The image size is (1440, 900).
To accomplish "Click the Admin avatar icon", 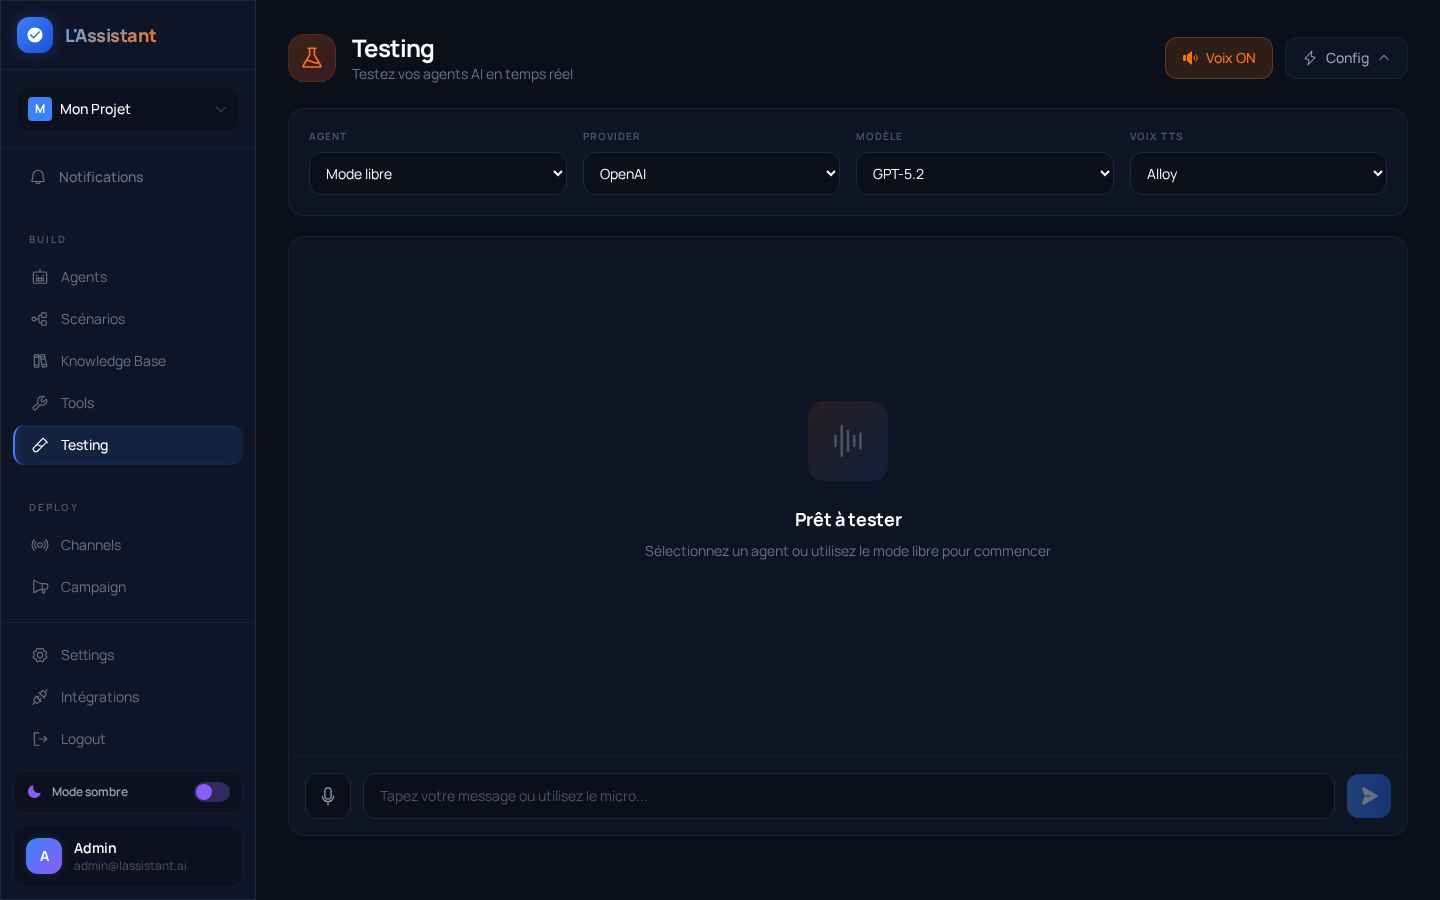I will (44, 856).
